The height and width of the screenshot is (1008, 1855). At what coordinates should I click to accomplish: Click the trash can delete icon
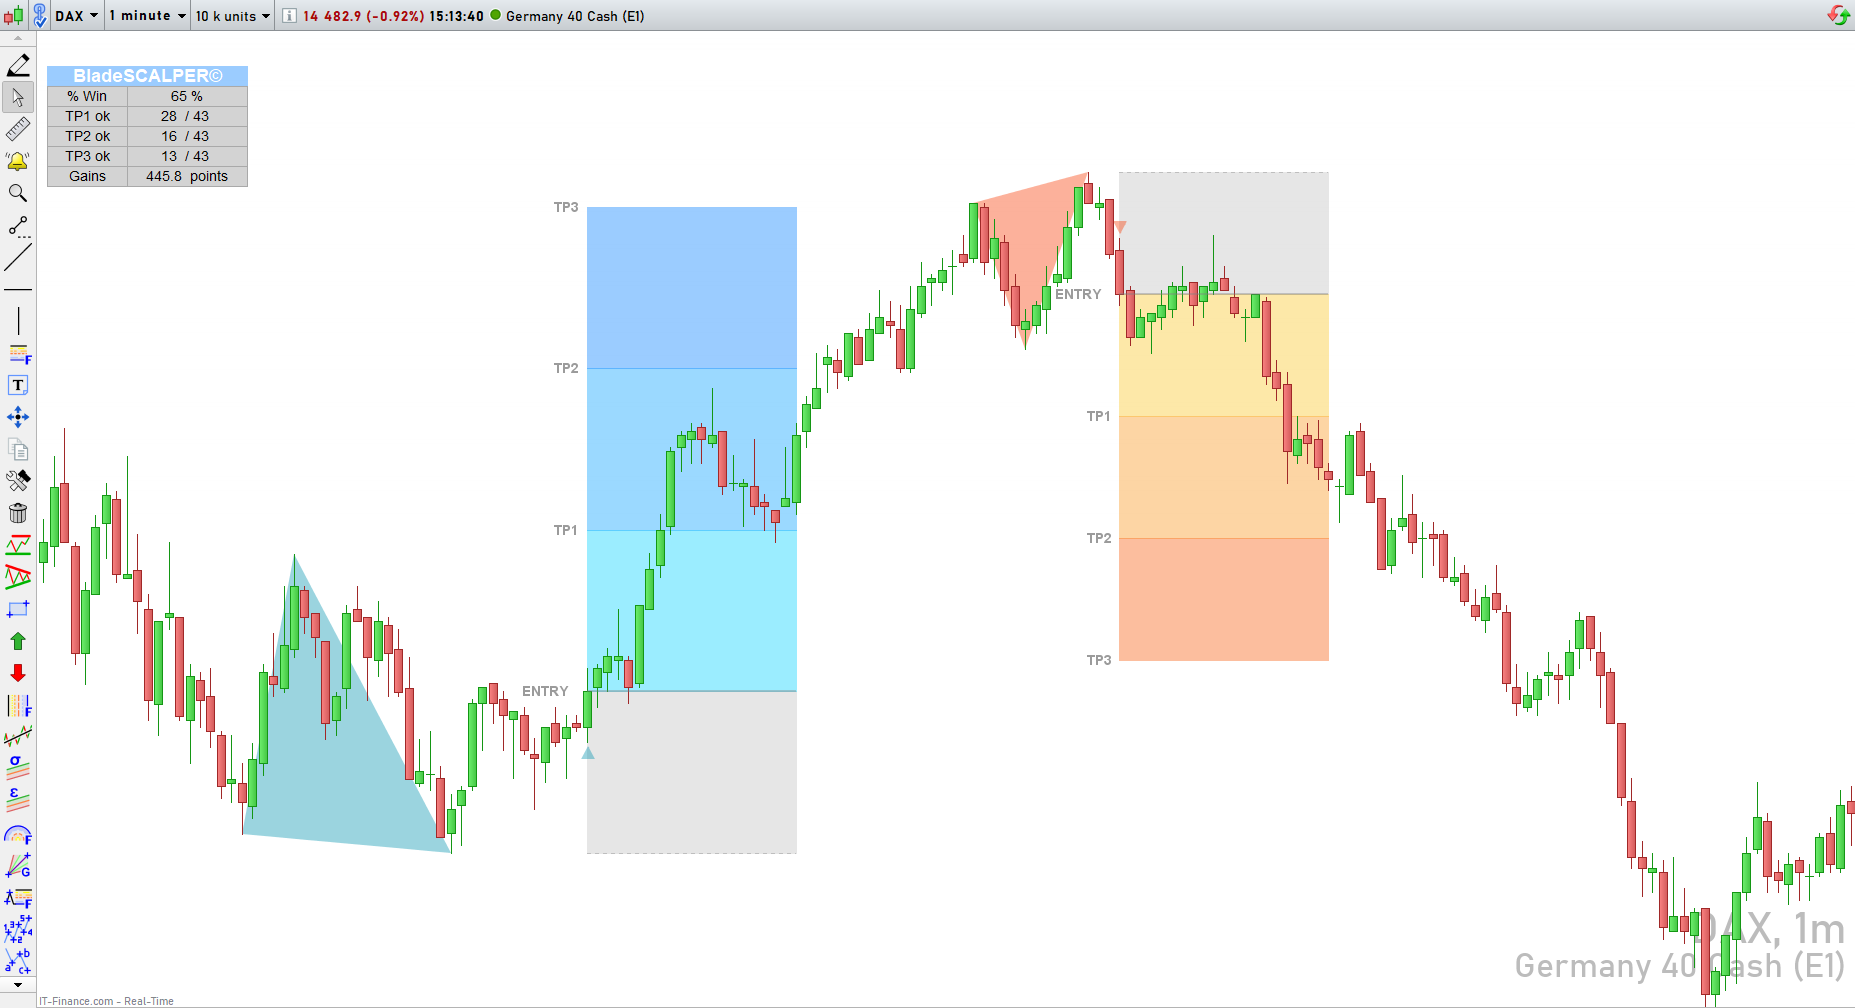18,514
